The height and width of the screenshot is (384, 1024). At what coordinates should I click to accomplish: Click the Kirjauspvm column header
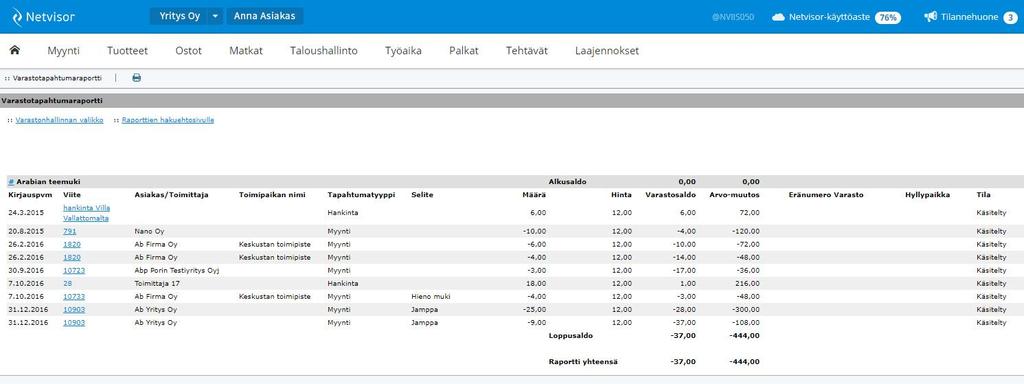tap(29, 195)
